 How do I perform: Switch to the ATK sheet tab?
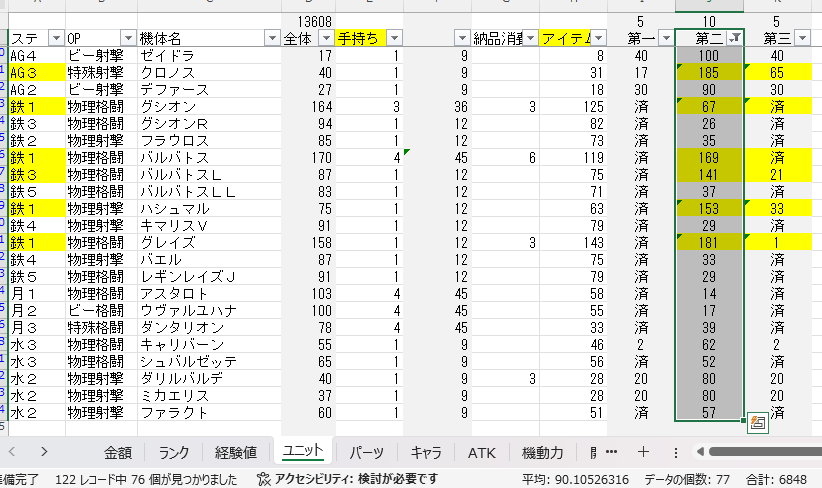tap(481, 452)
